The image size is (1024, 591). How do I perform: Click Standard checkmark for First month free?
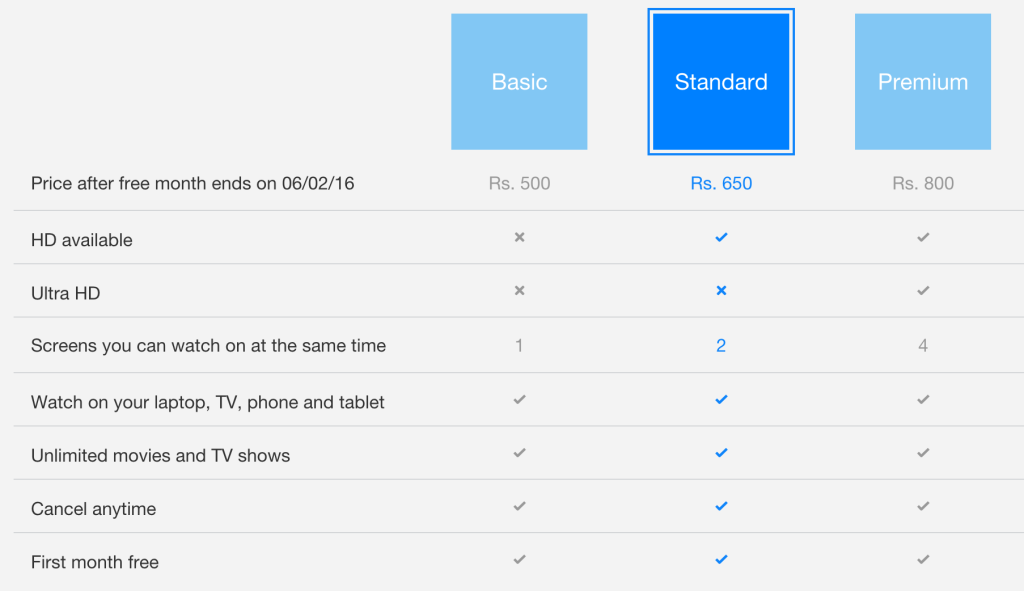pyautogui.click(x=721, y=559)
